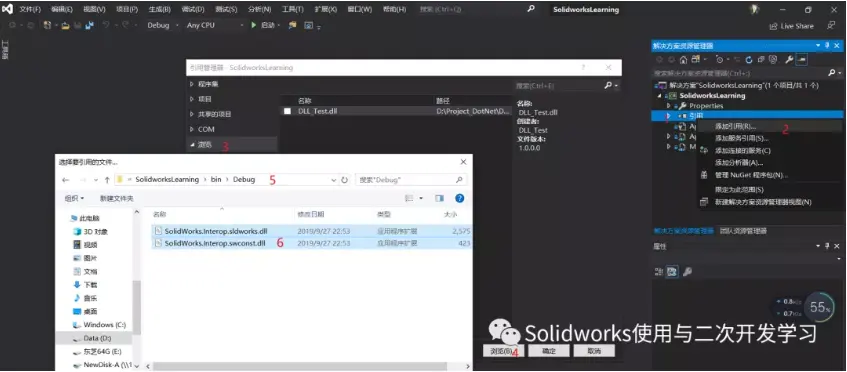The height and width of the screenshot is (372, 847).
Task: Open the 编辑(E) menu
Action: click(x=62, y=10)
